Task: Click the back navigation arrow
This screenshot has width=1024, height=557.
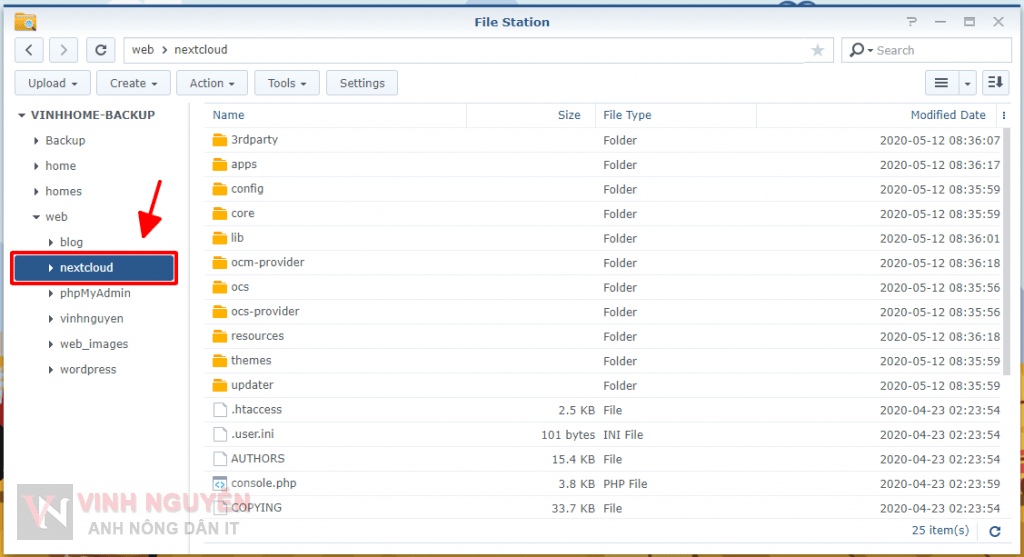Action: point(30,50)
